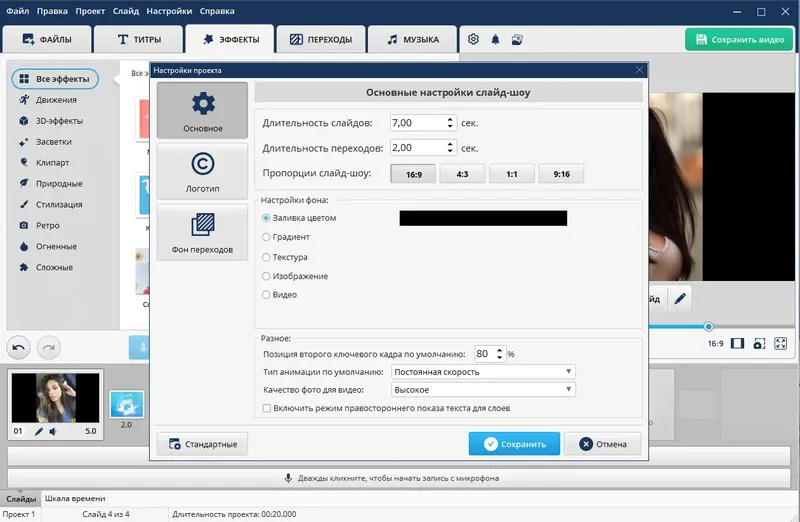This screenshot has width=800, height=522.
Task: Open the Справка menu
Action: point(217,11)
